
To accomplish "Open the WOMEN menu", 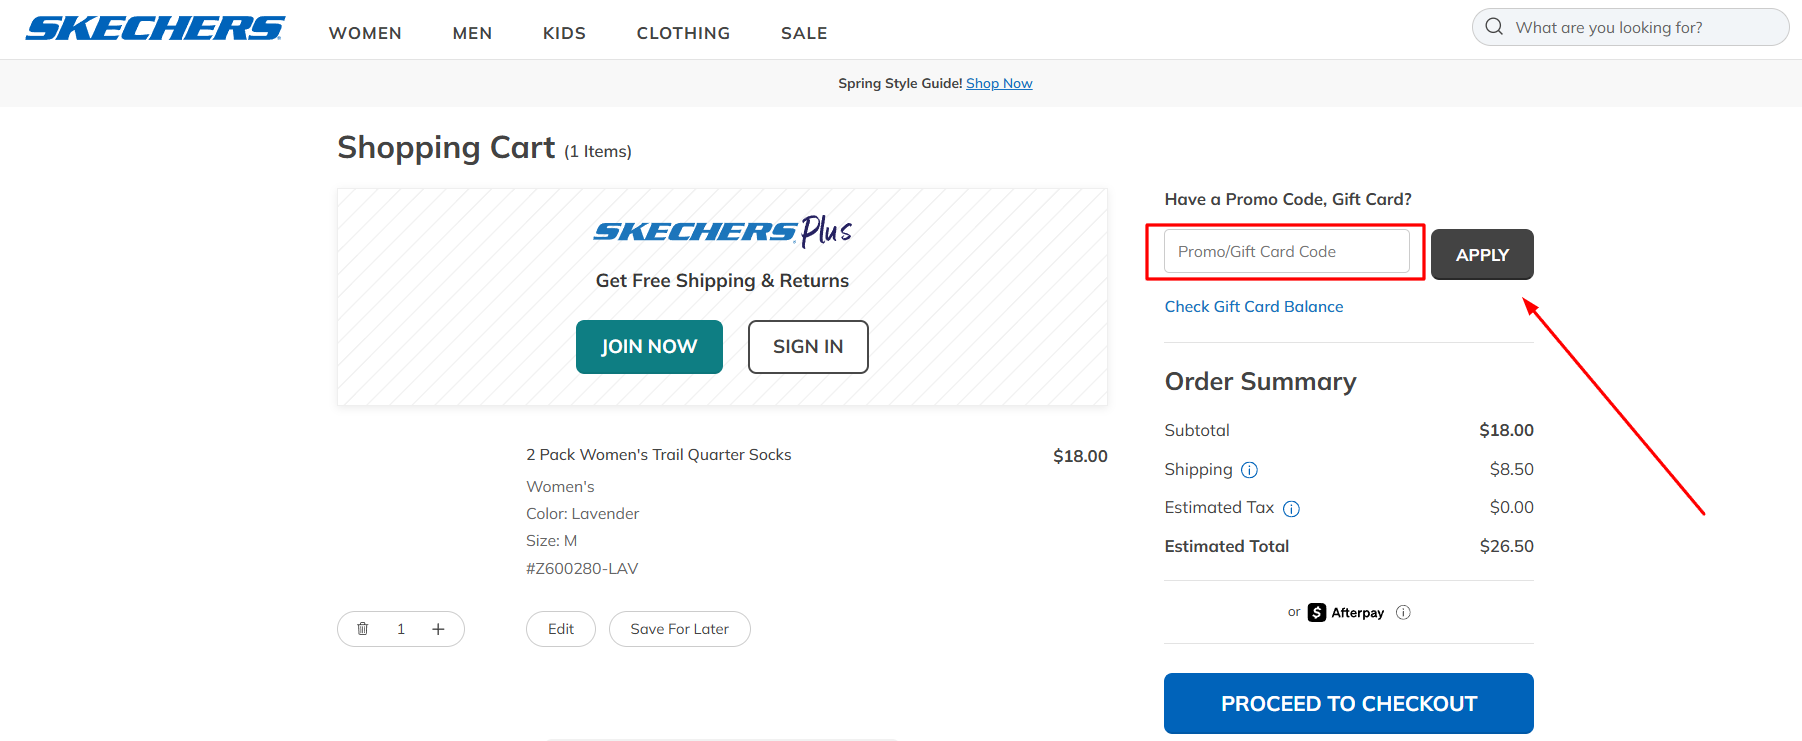I will pyautogui.click(x=365, y=33).
